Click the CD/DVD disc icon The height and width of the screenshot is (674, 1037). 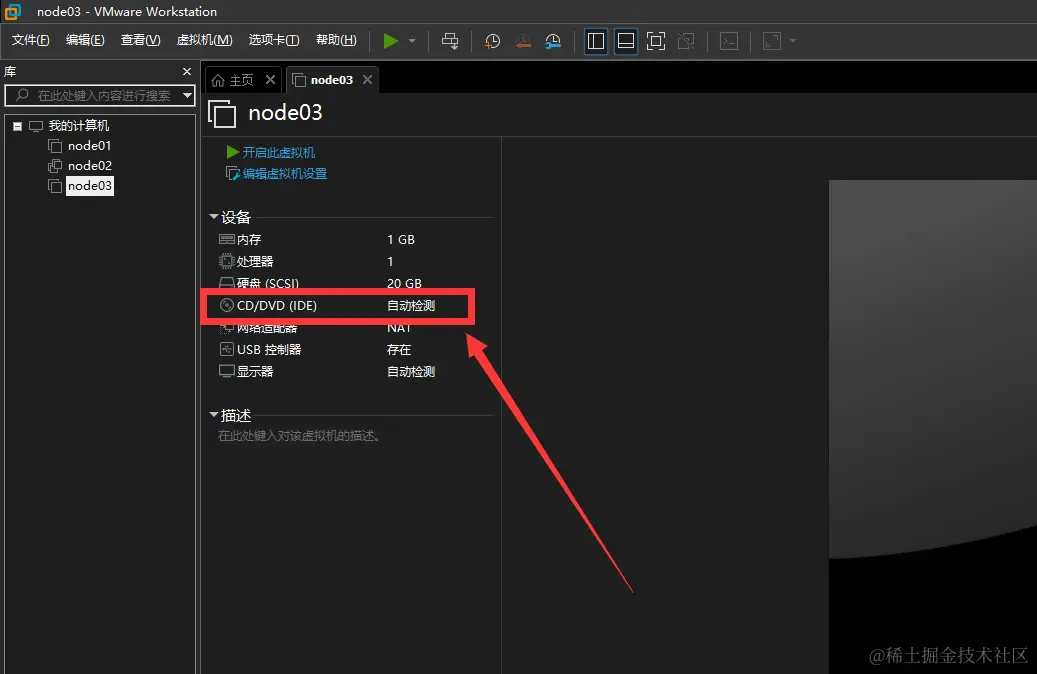227,305
